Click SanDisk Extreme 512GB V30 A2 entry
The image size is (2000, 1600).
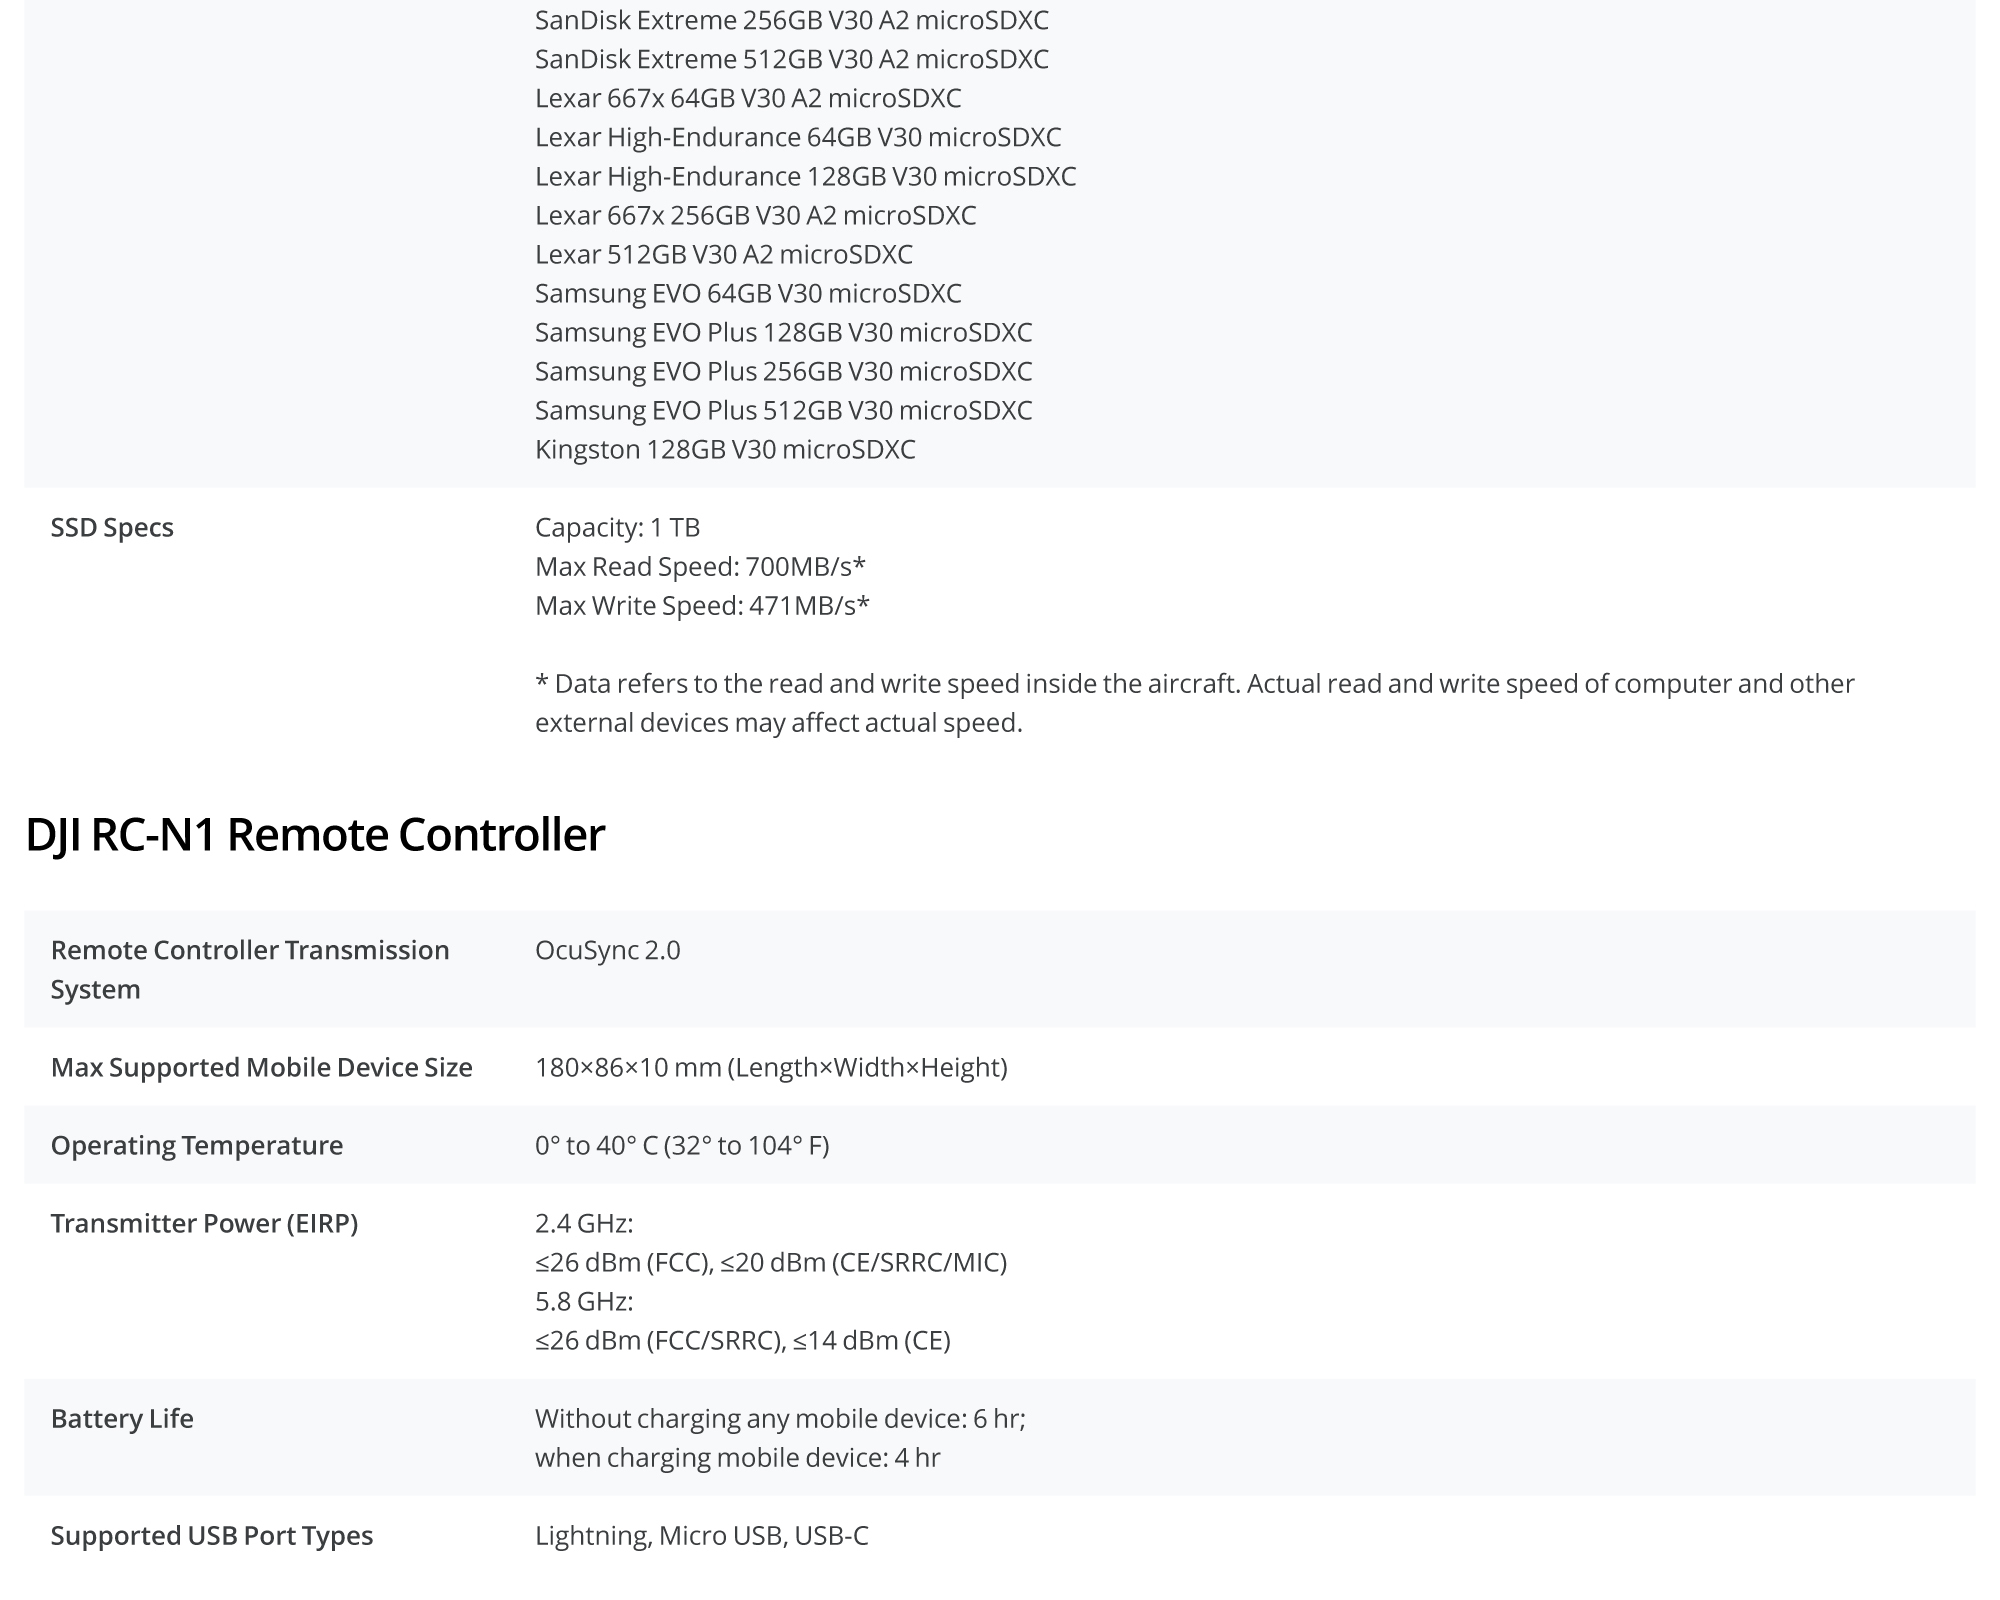click(x=791, y=60)
